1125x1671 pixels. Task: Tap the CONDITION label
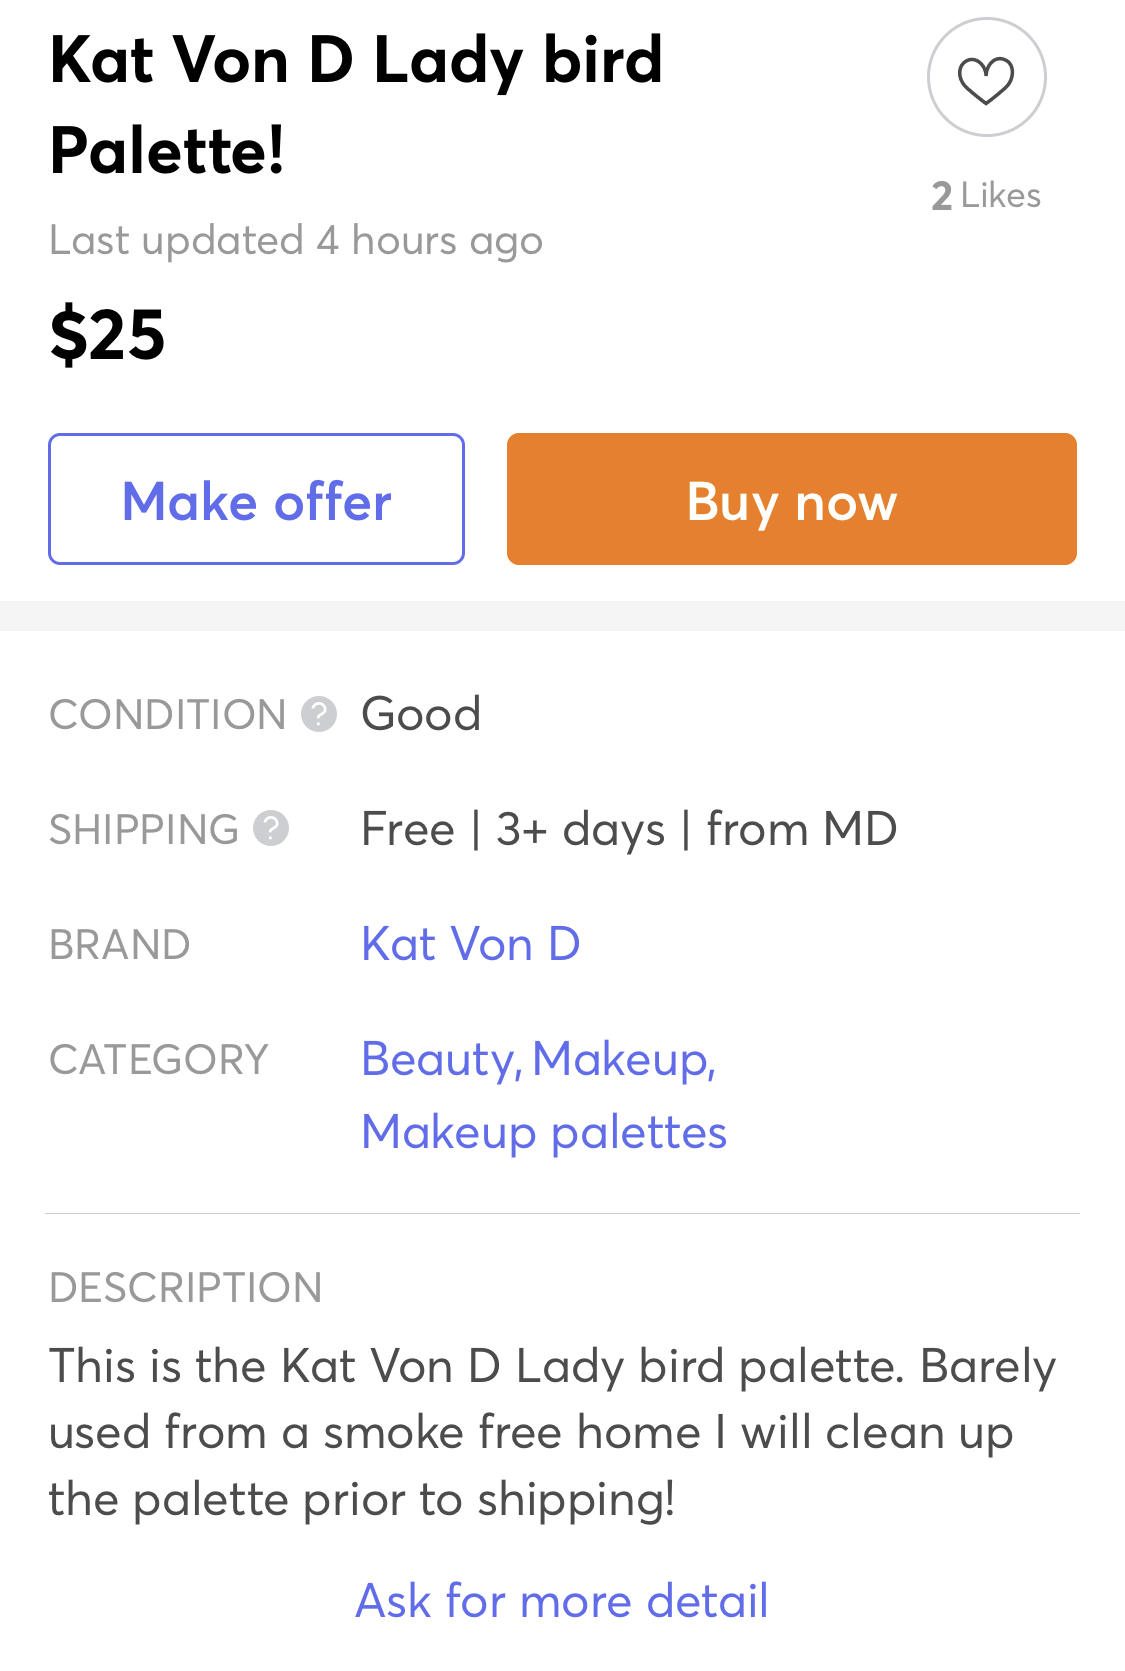pos(168,715)
